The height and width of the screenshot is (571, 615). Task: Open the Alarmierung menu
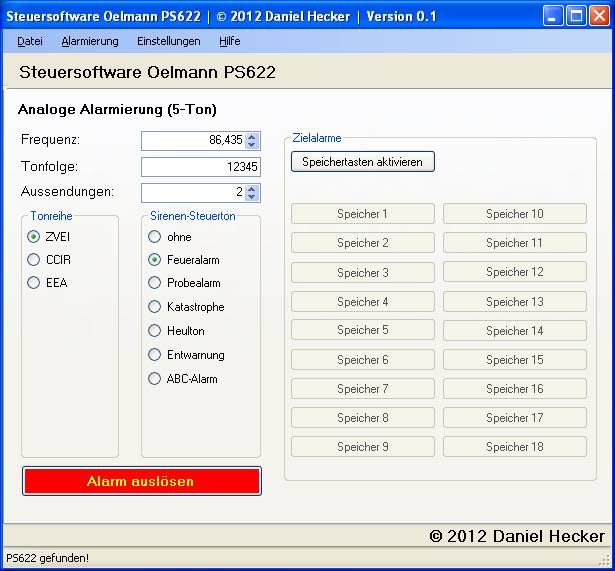90,41
